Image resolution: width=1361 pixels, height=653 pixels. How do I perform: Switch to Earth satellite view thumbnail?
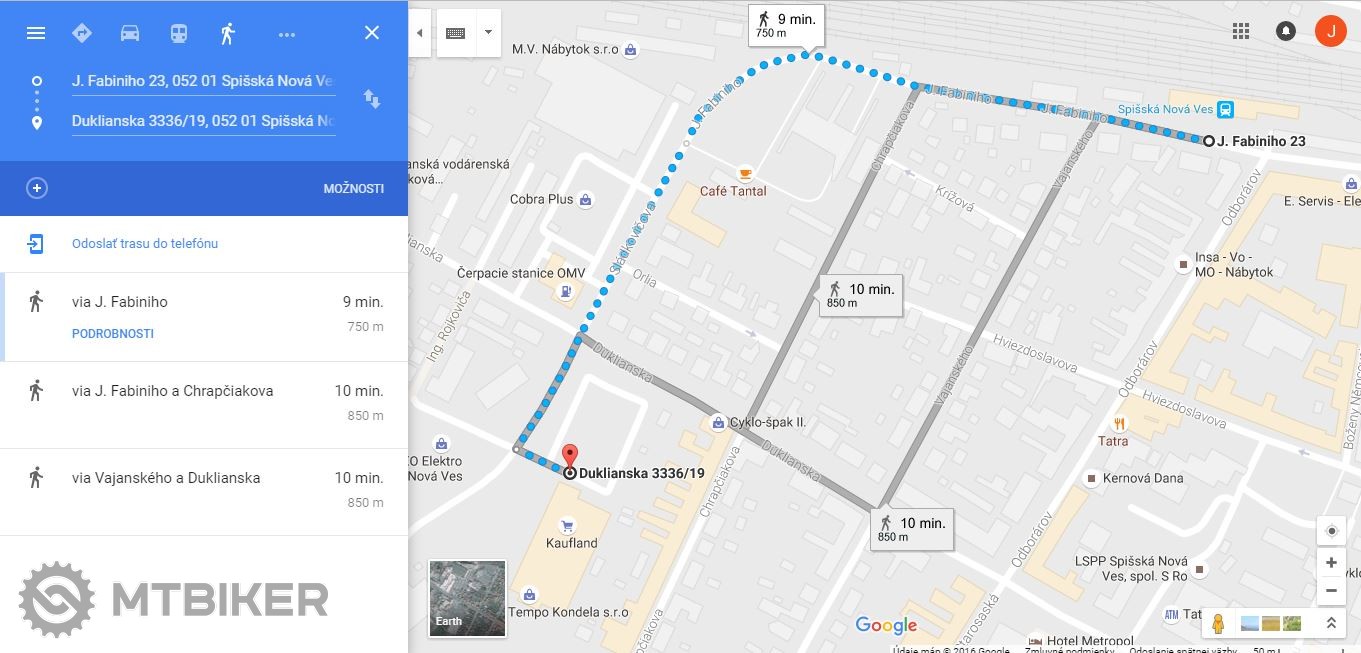(467, 598)
